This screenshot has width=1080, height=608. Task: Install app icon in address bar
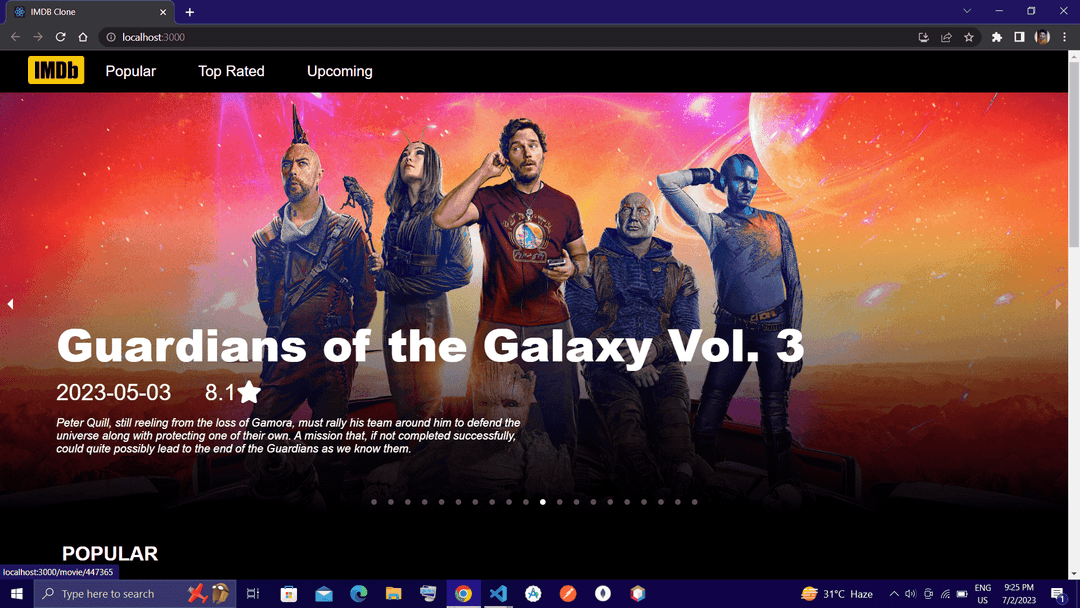[924, 37]
